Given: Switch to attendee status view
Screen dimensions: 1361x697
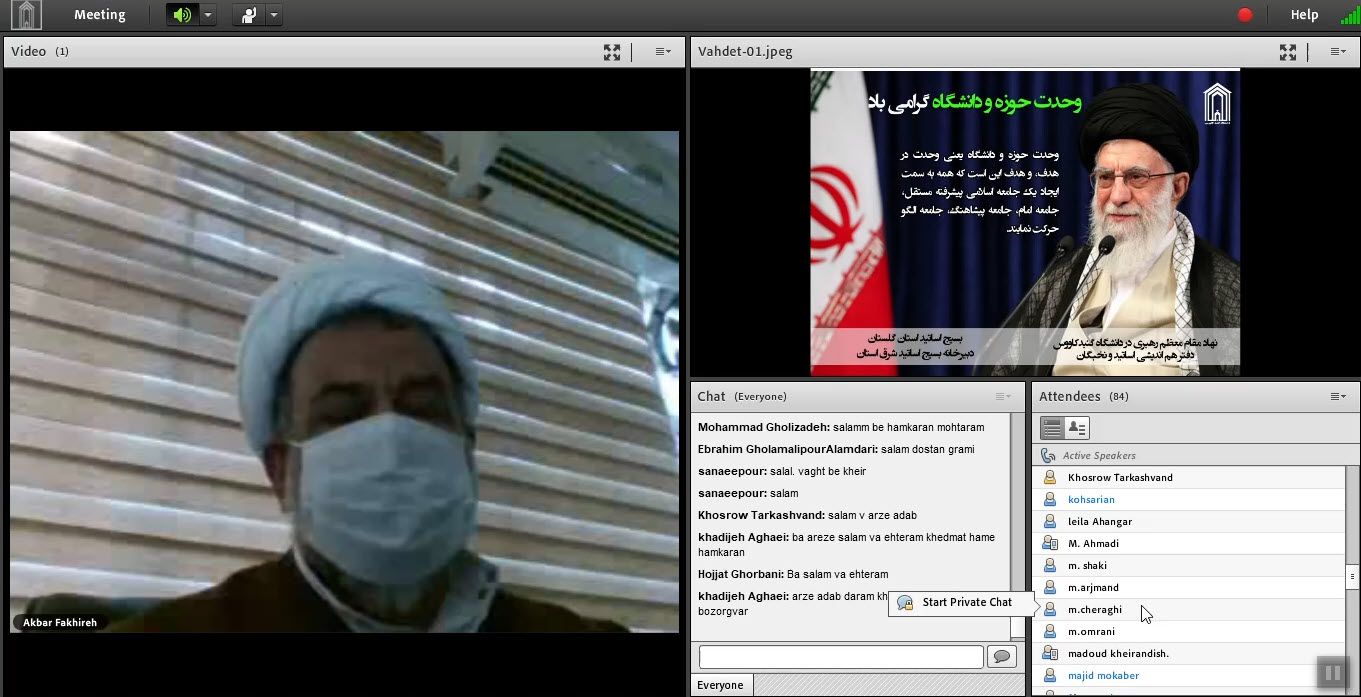Looking at the screenshot, I should coord(1077,428).
